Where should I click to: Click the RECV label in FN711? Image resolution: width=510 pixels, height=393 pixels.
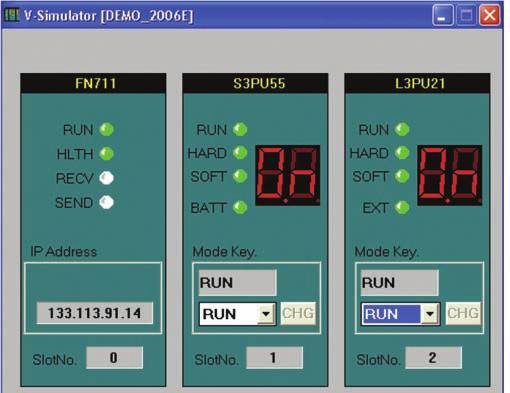(74, 178)
